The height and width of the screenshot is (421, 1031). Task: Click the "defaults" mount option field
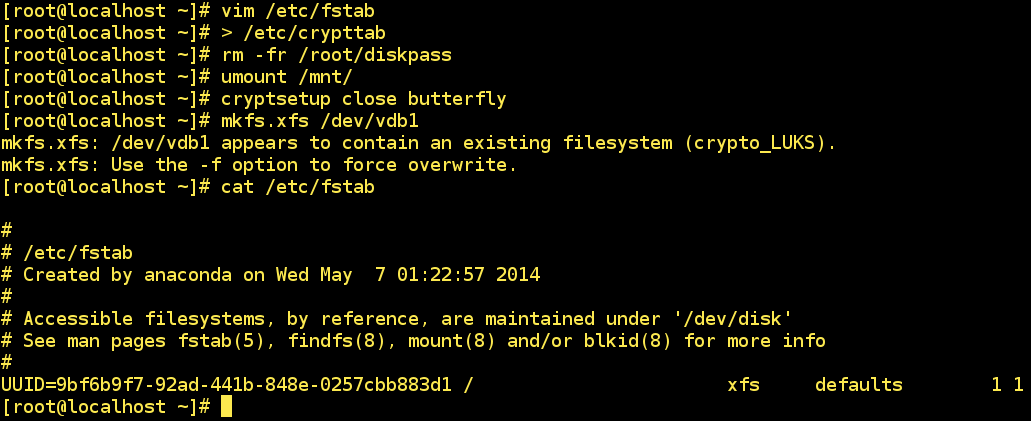(858, 385)
